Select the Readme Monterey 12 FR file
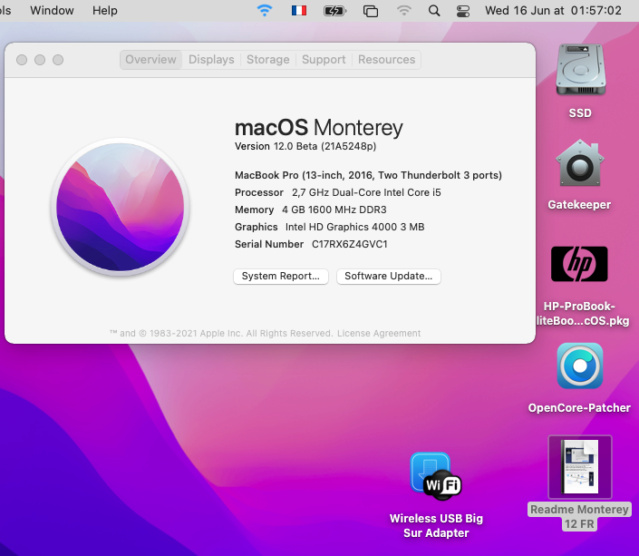This screenshot has height=556, width=639. point(580,467)
